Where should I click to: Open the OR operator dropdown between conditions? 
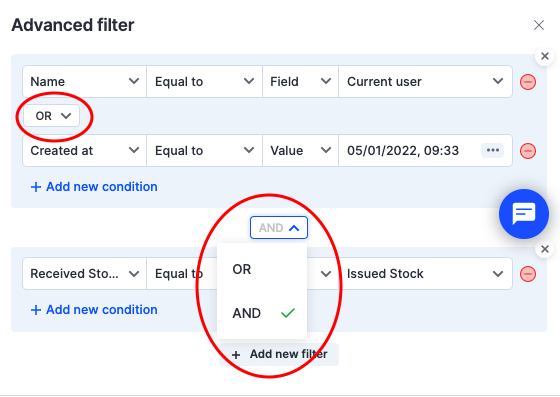(x=51, y=116)
